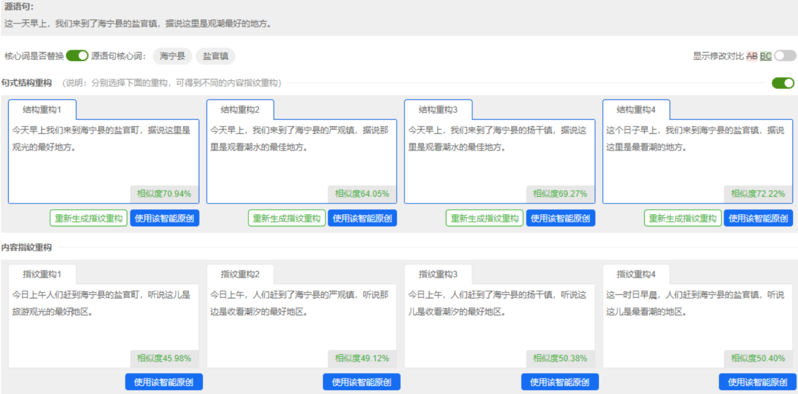Click inside the 结构重构4 rewritten sentence text
The height and width of the screenshot is (394, 798).
[x=696, y=139]
